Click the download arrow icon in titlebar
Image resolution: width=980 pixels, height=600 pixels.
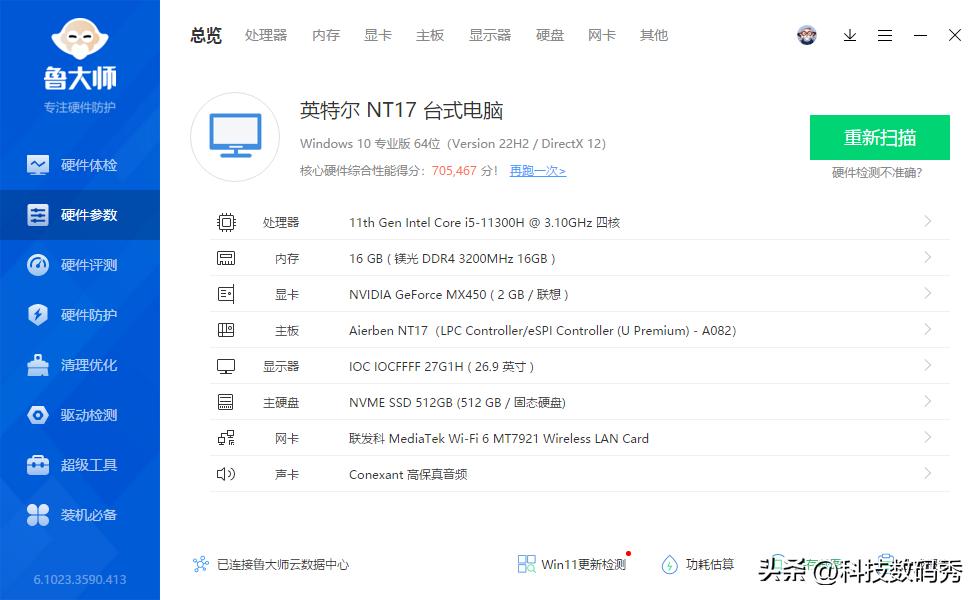[x=850, y=35]
